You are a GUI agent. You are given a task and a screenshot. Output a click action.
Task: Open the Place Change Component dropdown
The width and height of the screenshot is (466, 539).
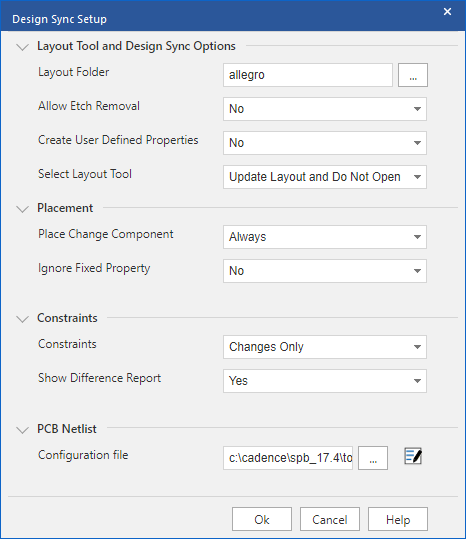click(x=325, y=237)
